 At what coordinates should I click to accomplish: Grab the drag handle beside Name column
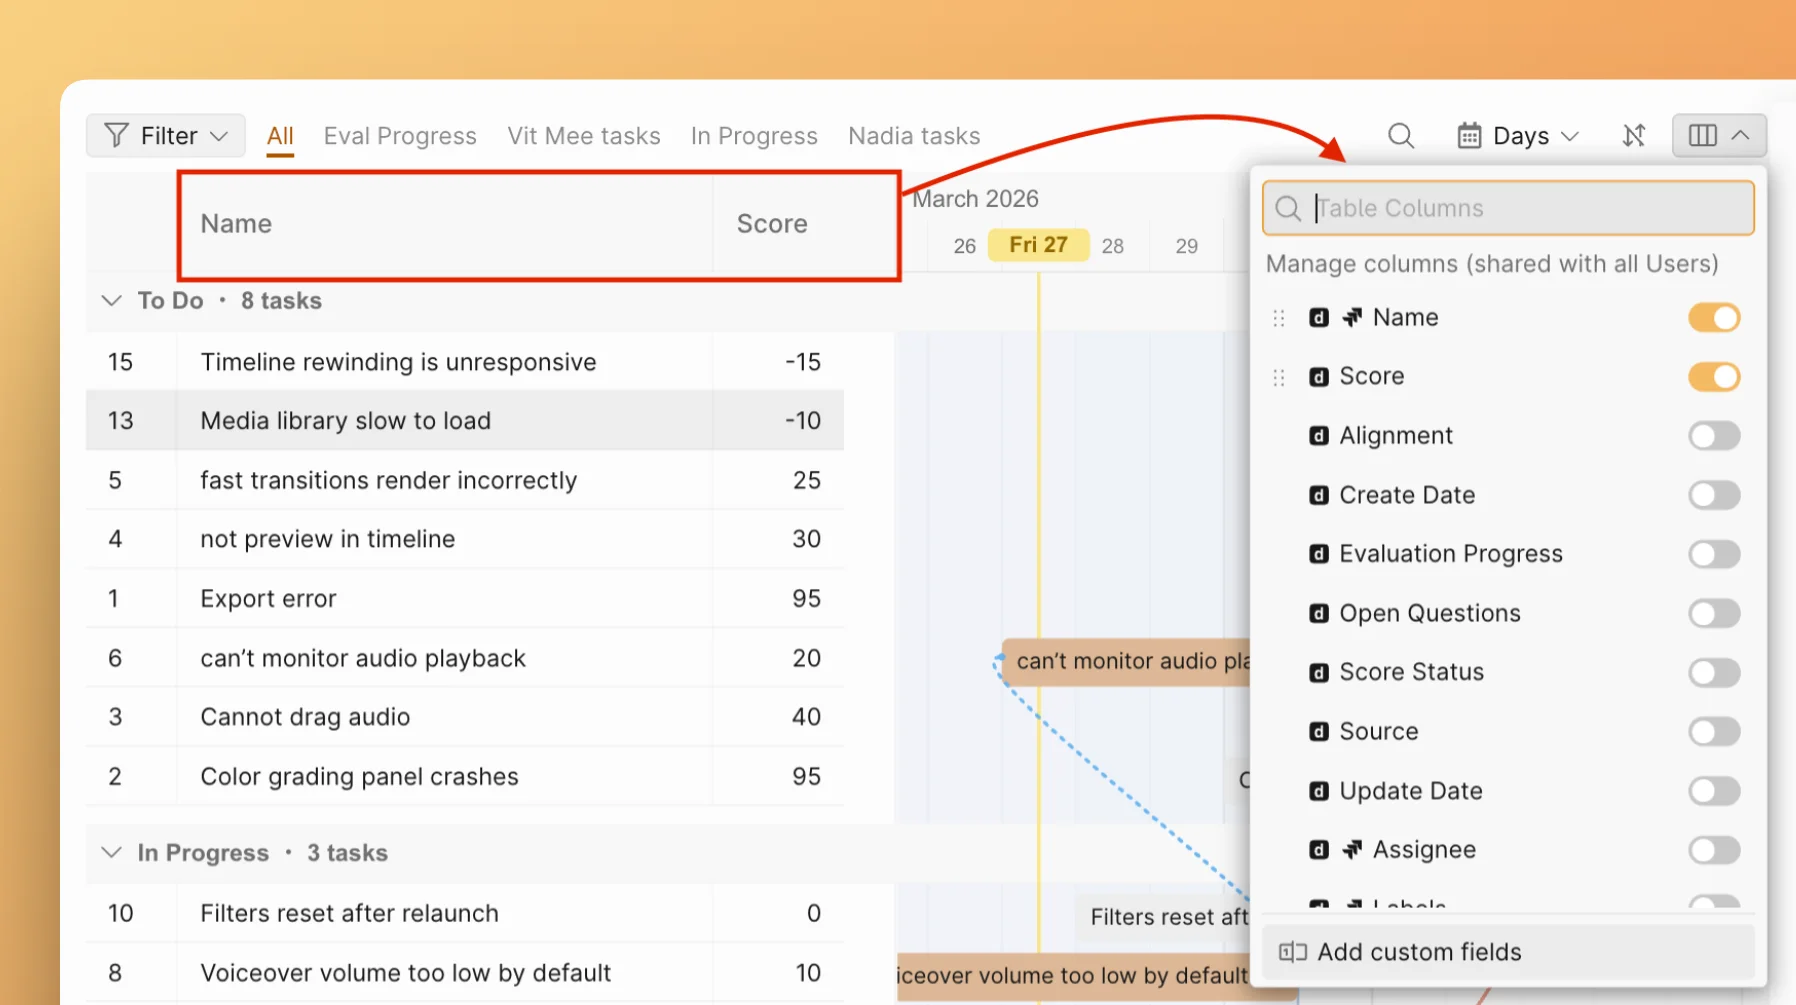click(x=1278, y=318)
